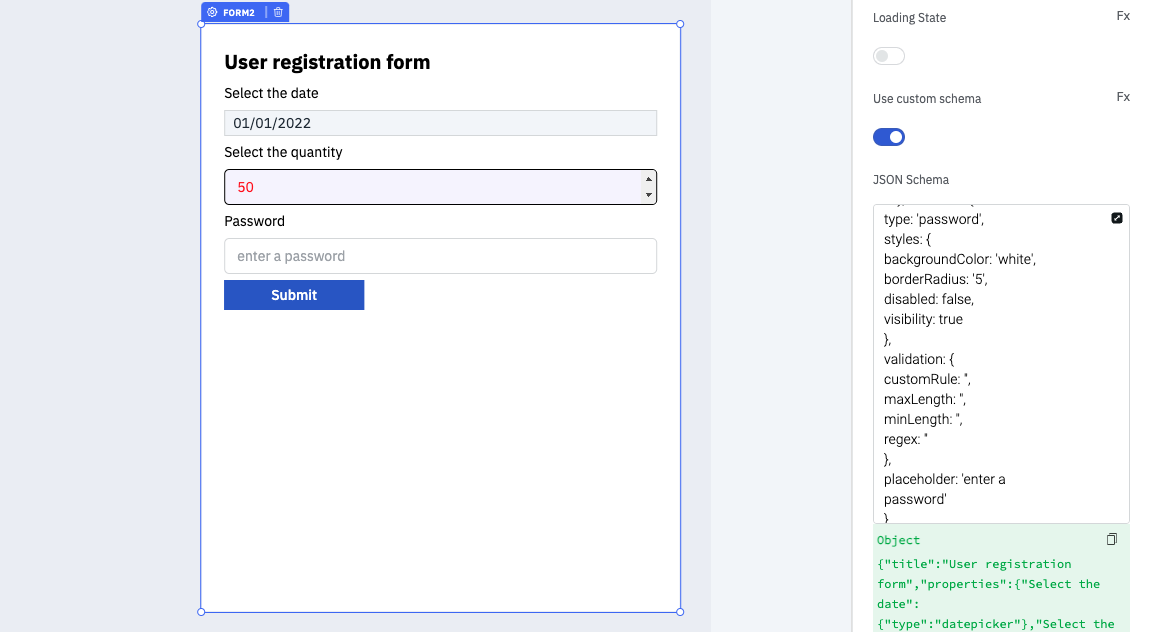Decrease the quantity with the down arrow
The width and height of the screenshot is (1150, 632).
click(649, 195)
